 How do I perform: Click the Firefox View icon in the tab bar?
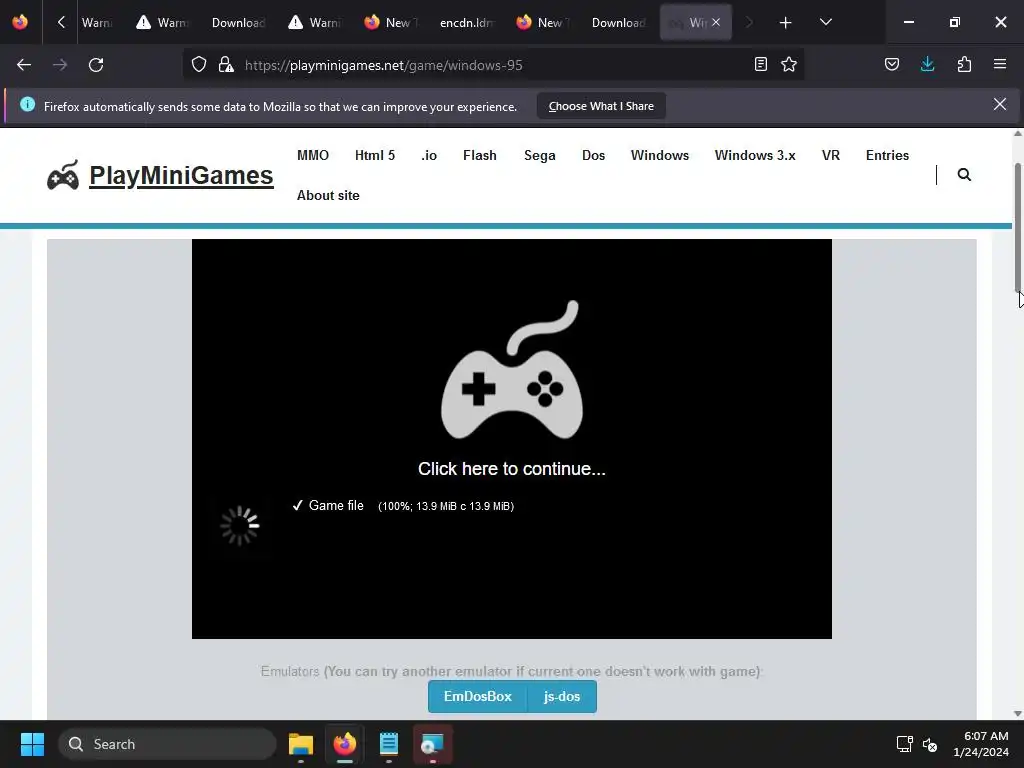(x=20, y=22)
